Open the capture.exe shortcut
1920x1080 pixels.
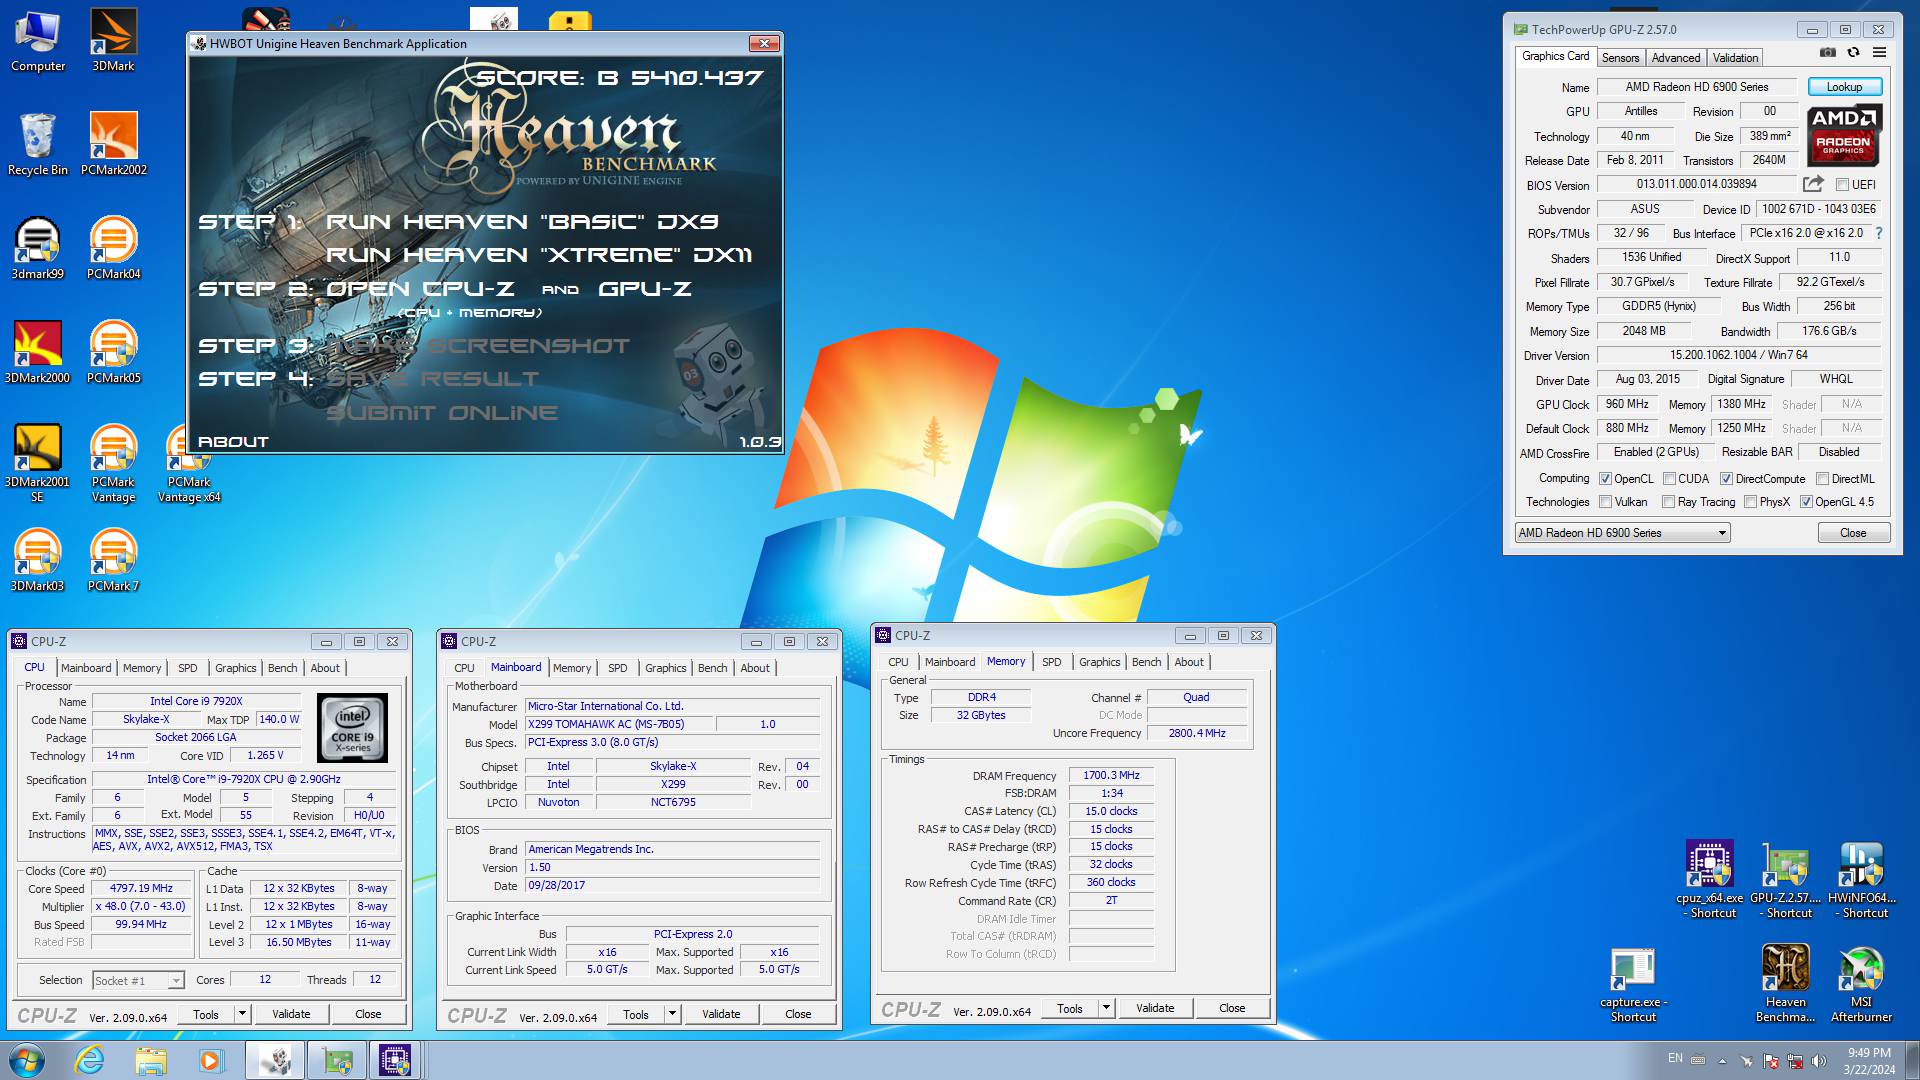tap(1634, 985)
